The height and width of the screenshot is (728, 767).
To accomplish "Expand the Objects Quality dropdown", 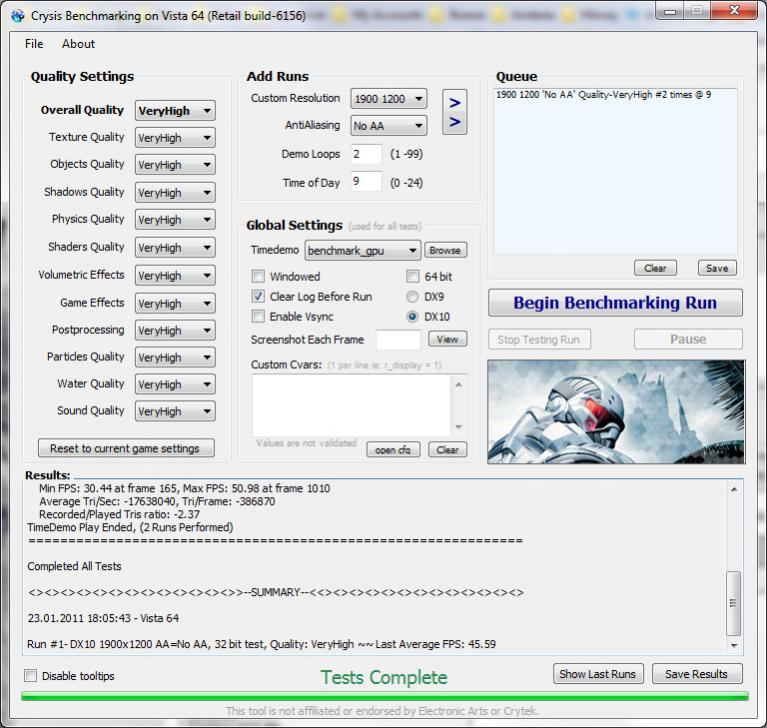I will click(x=175, y=164).
